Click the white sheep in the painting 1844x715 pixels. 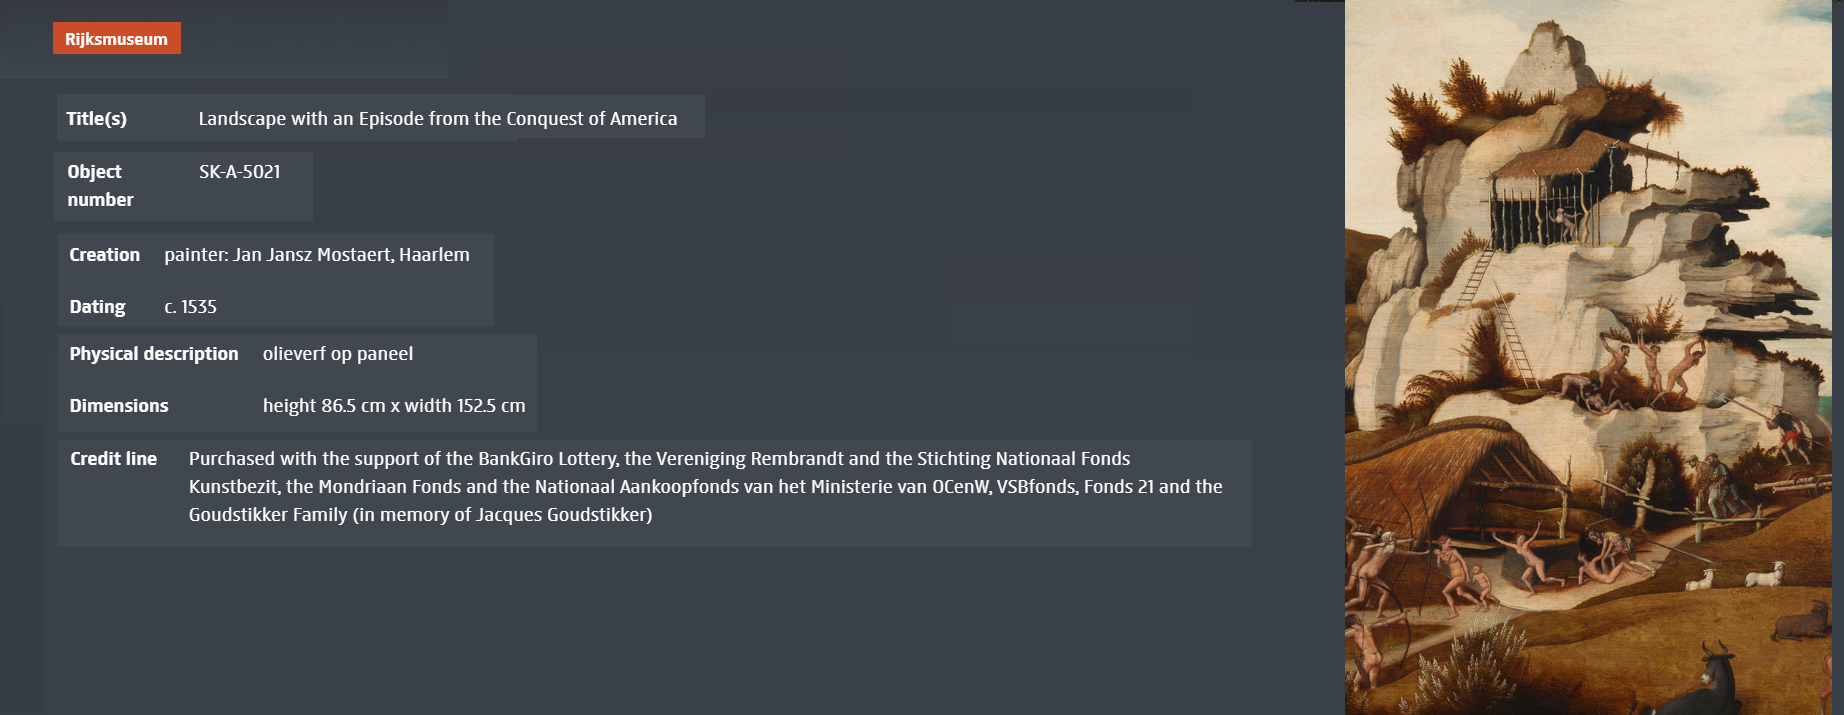click(x=1766, y=576)
